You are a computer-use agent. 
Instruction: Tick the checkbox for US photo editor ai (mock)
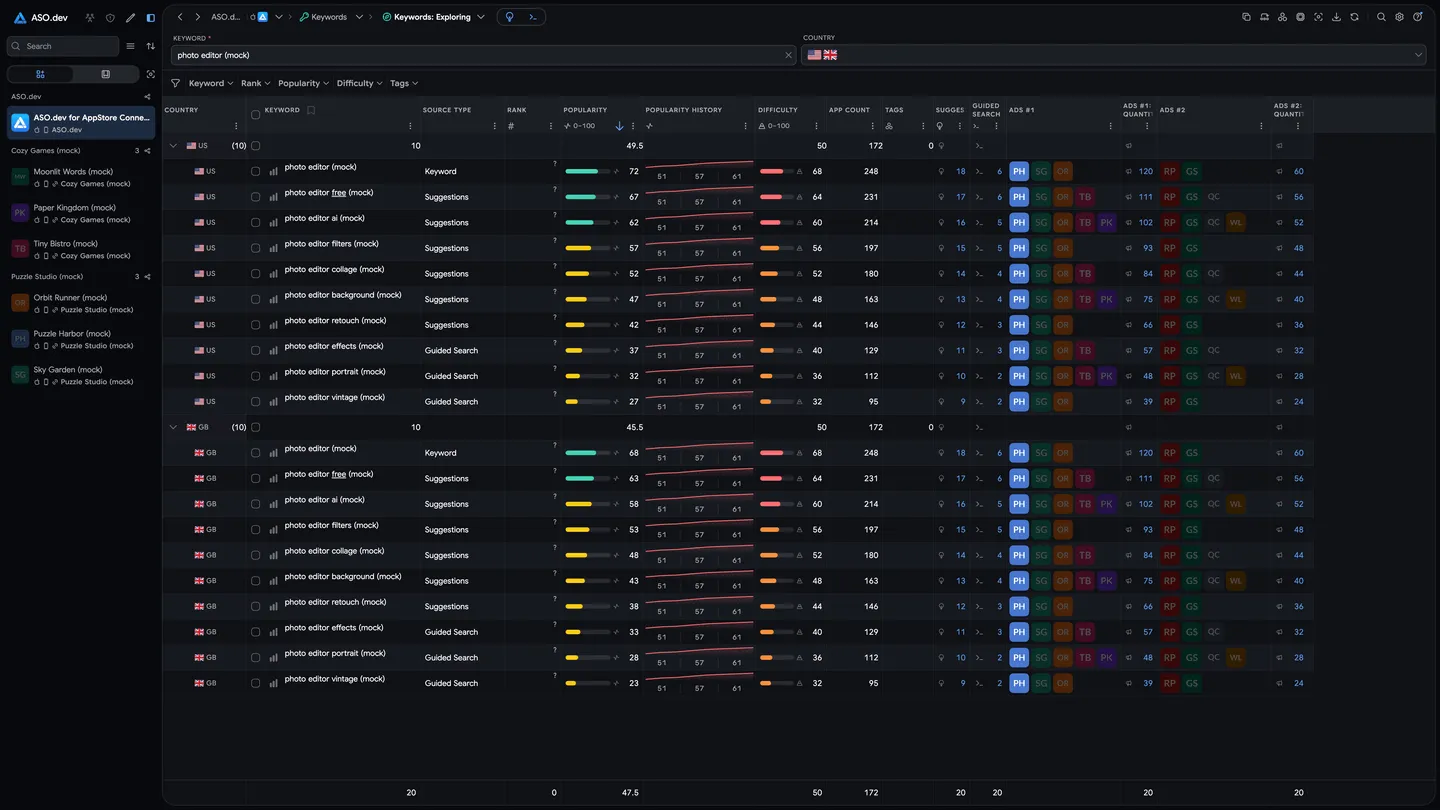click(x=255, y=223)
